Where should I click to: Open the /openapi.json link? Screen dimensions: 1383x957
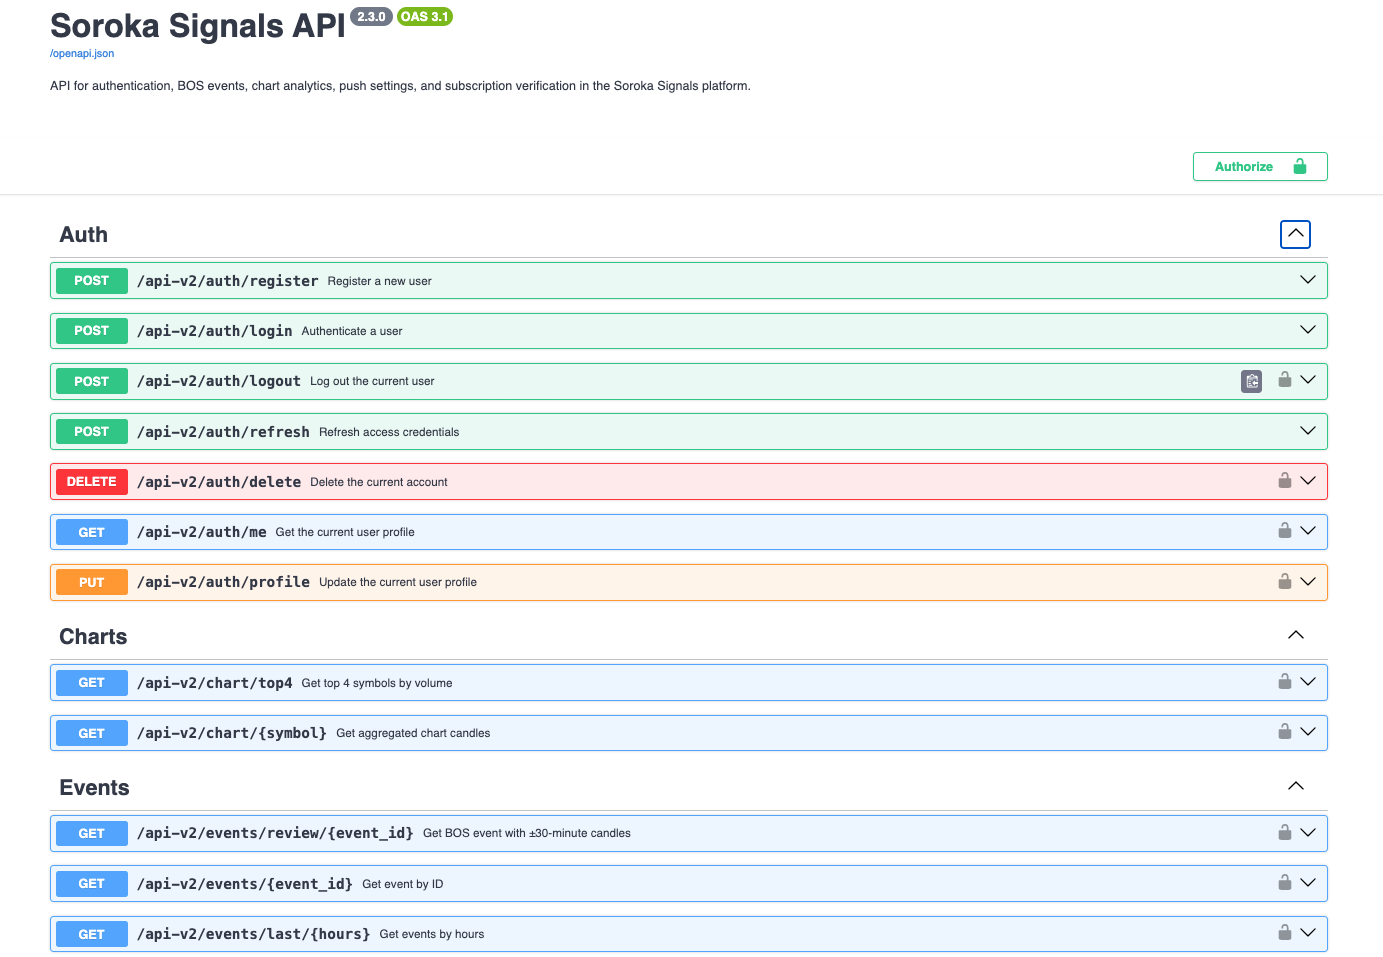(x=82, y=54)
